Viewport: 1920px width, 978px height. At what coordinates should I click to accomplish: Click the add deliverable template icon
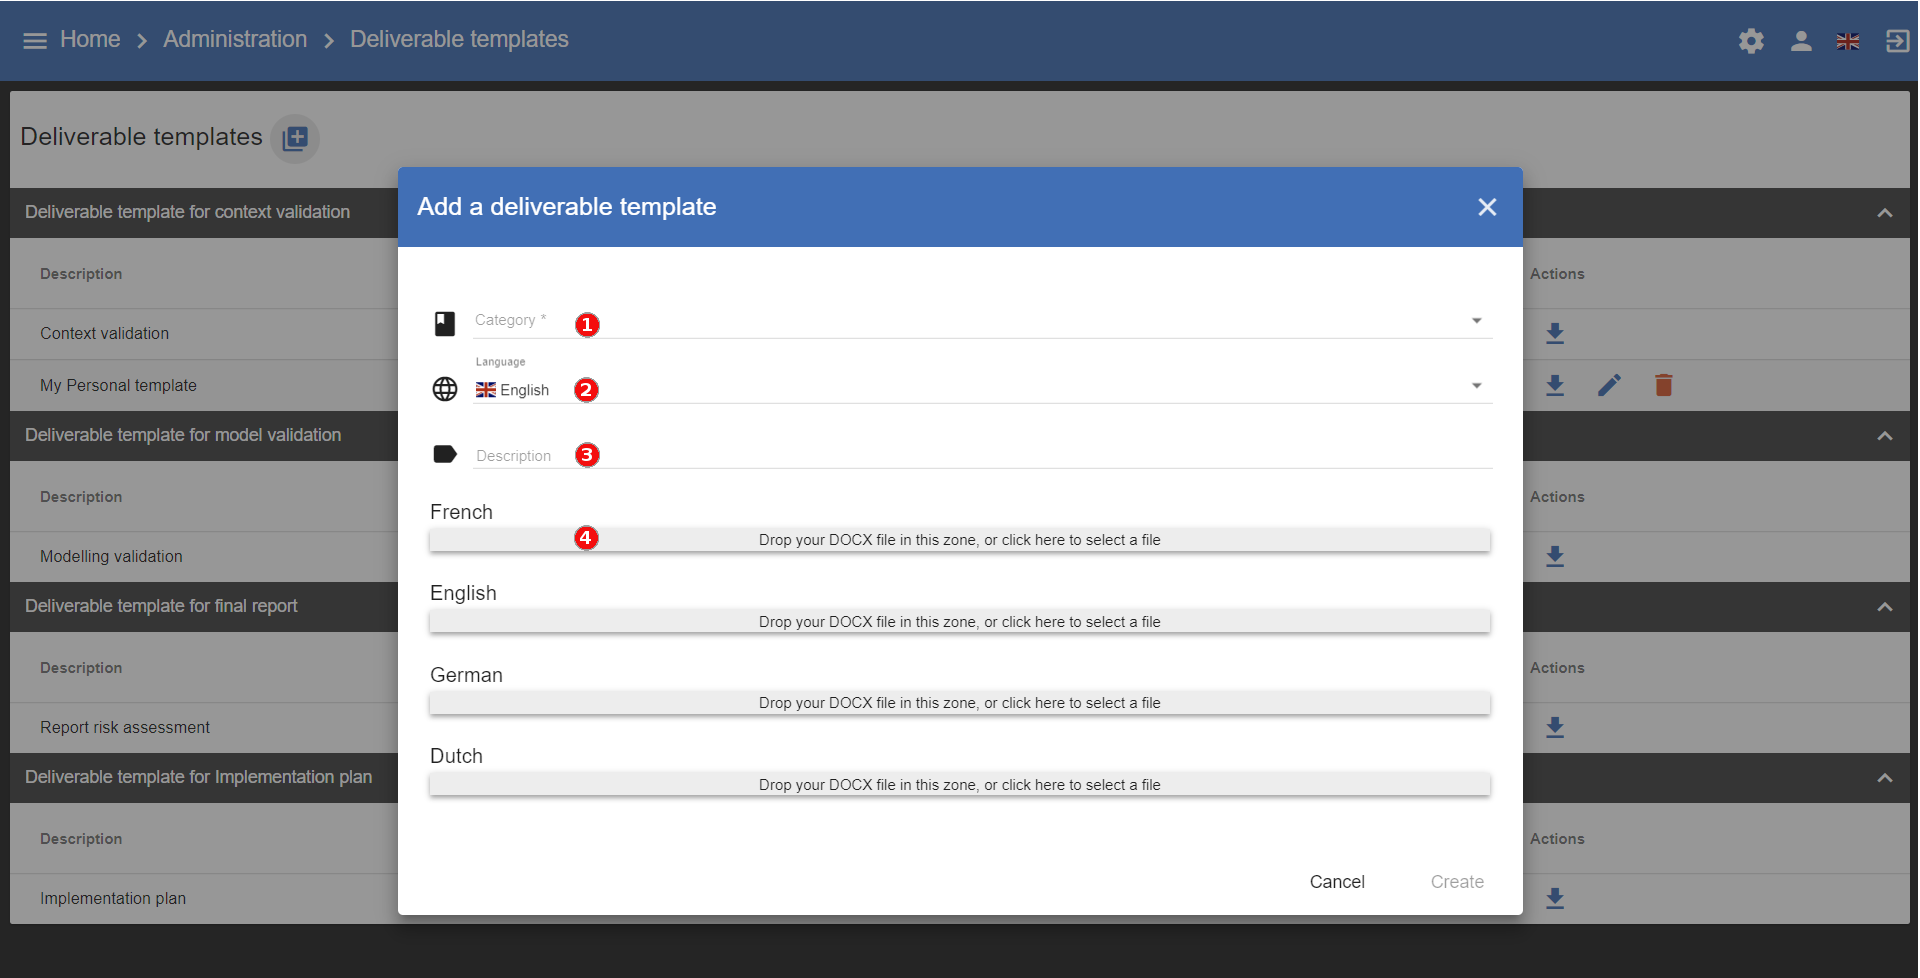point(295,138)
